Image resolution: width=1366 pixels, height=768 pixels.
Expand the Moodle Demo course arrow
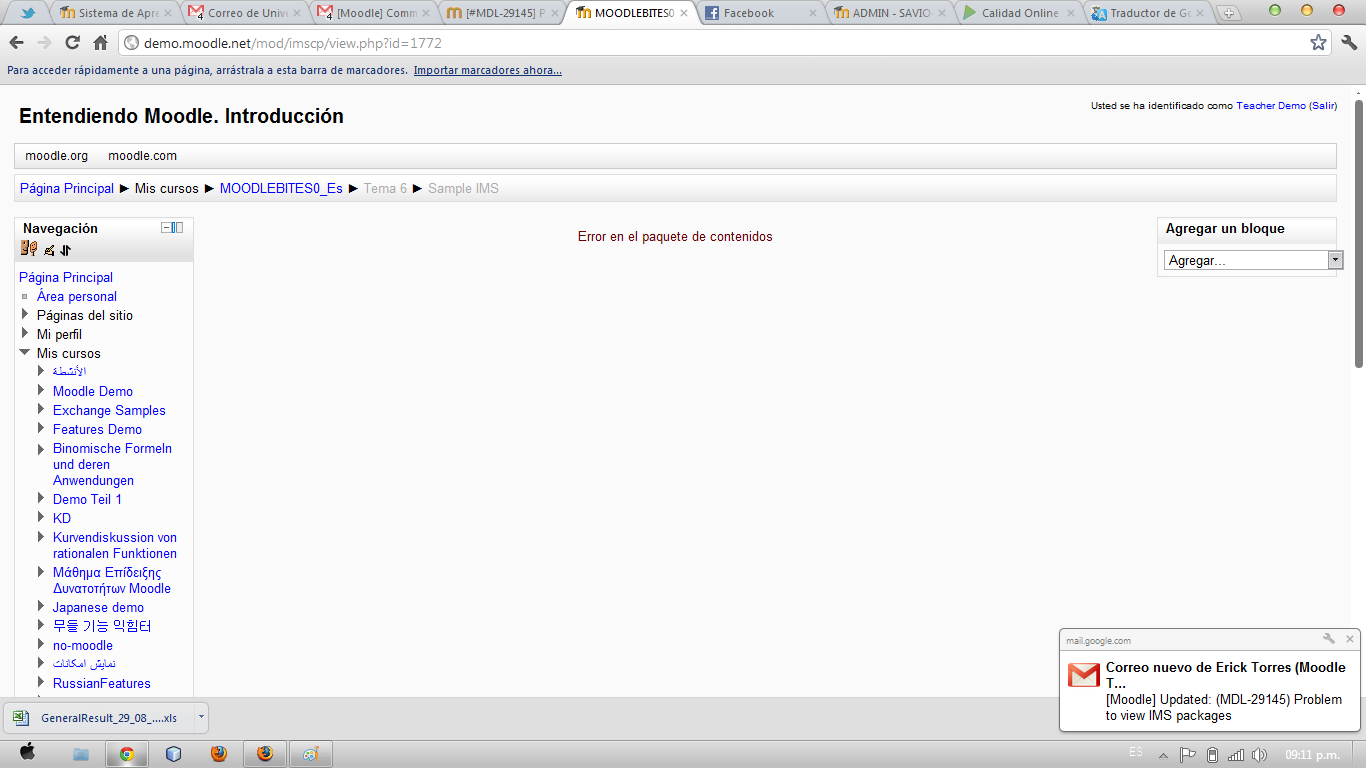coord(41,390)
